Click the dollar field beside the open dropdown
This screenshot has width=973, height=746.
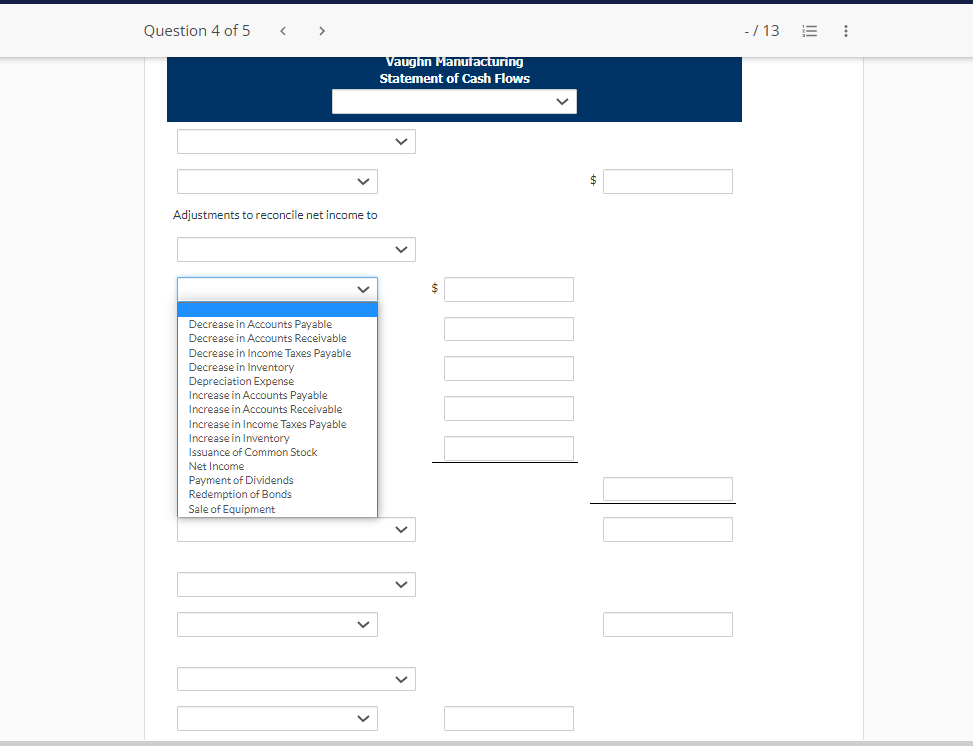pos(508,289)
